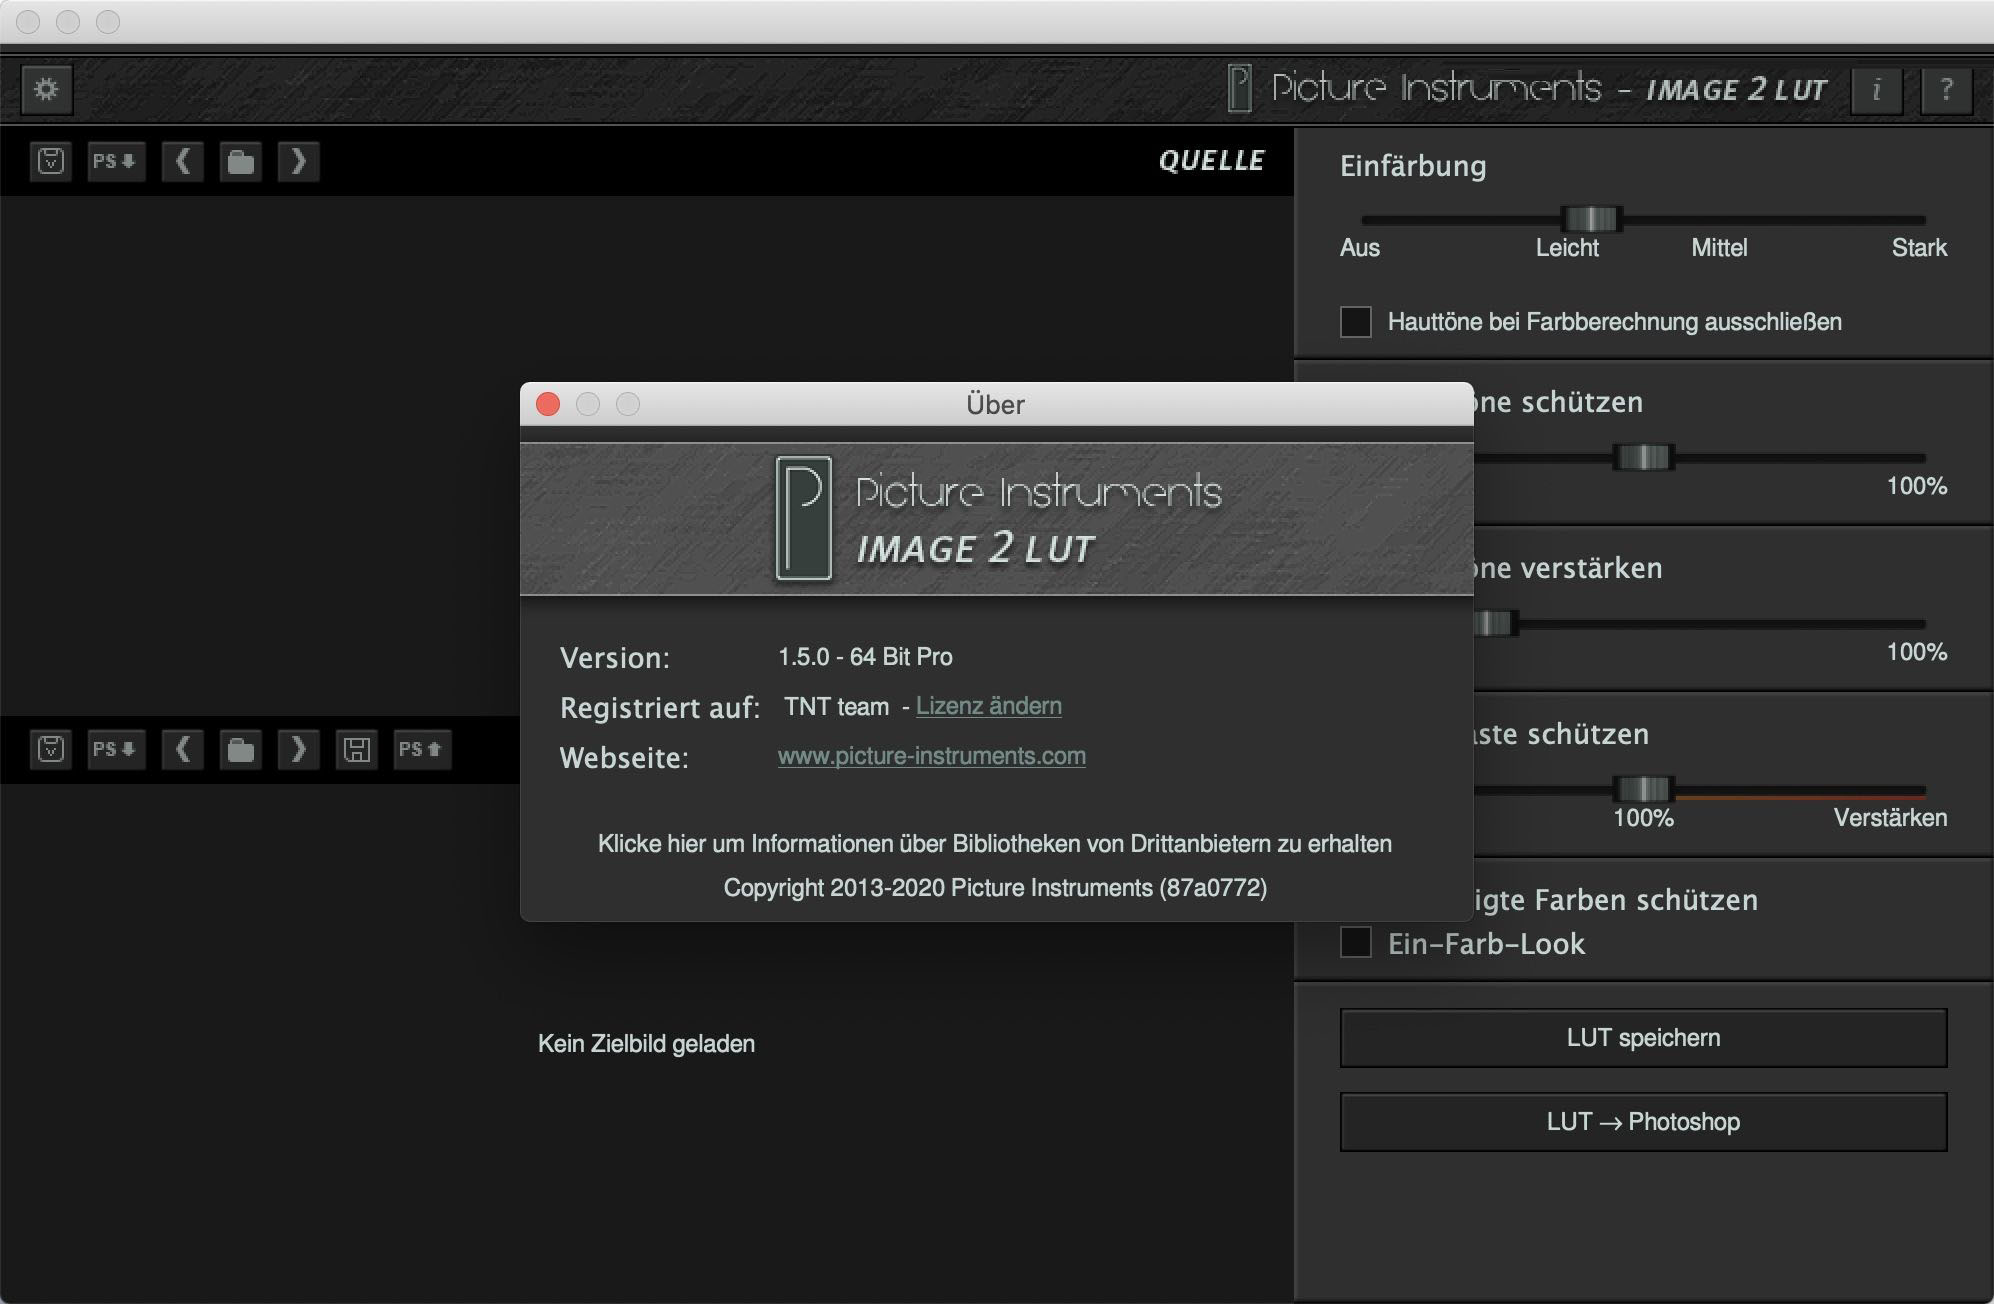Go to previous source image in QUELLE toolbar

(182, 161)
